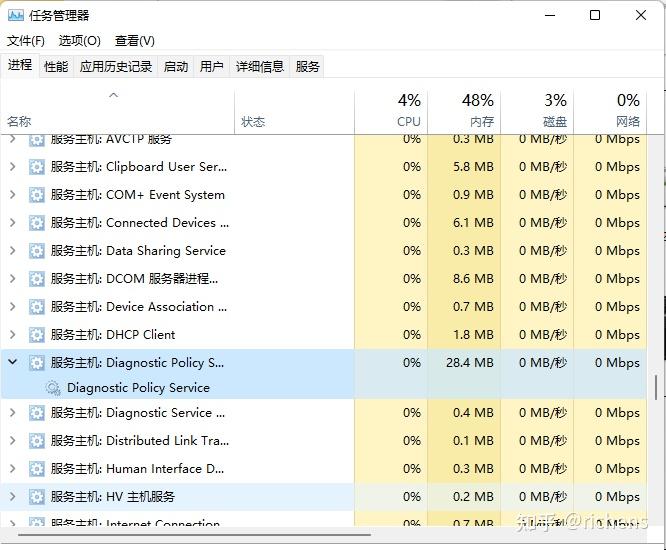Click the Distributed Link Tracking gear icon

[37, 441]
